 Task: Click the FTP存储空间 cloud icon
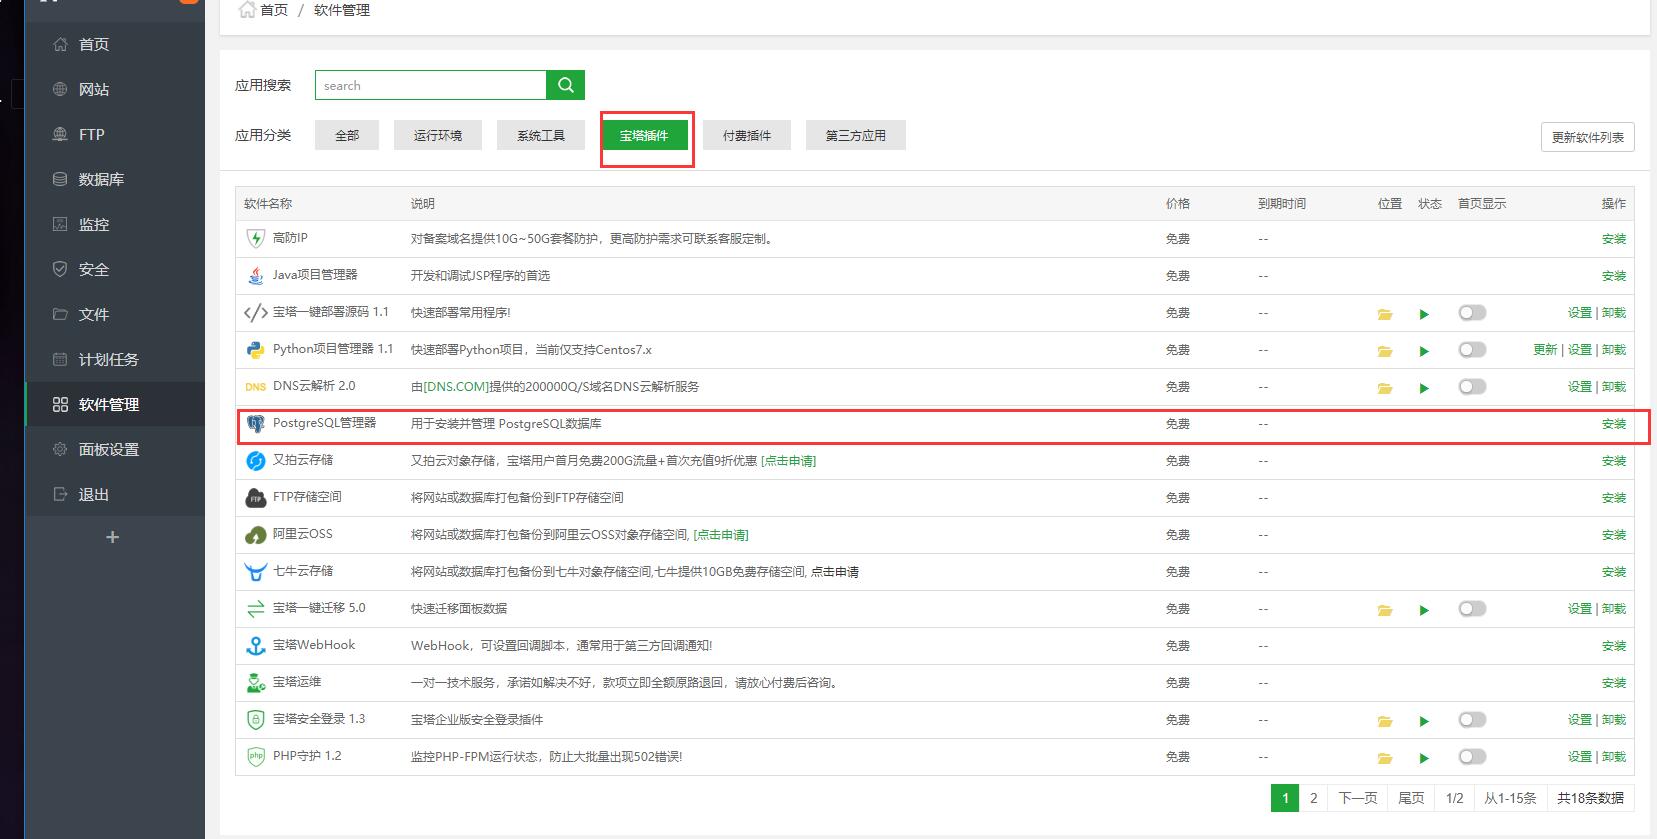(255, 498)
